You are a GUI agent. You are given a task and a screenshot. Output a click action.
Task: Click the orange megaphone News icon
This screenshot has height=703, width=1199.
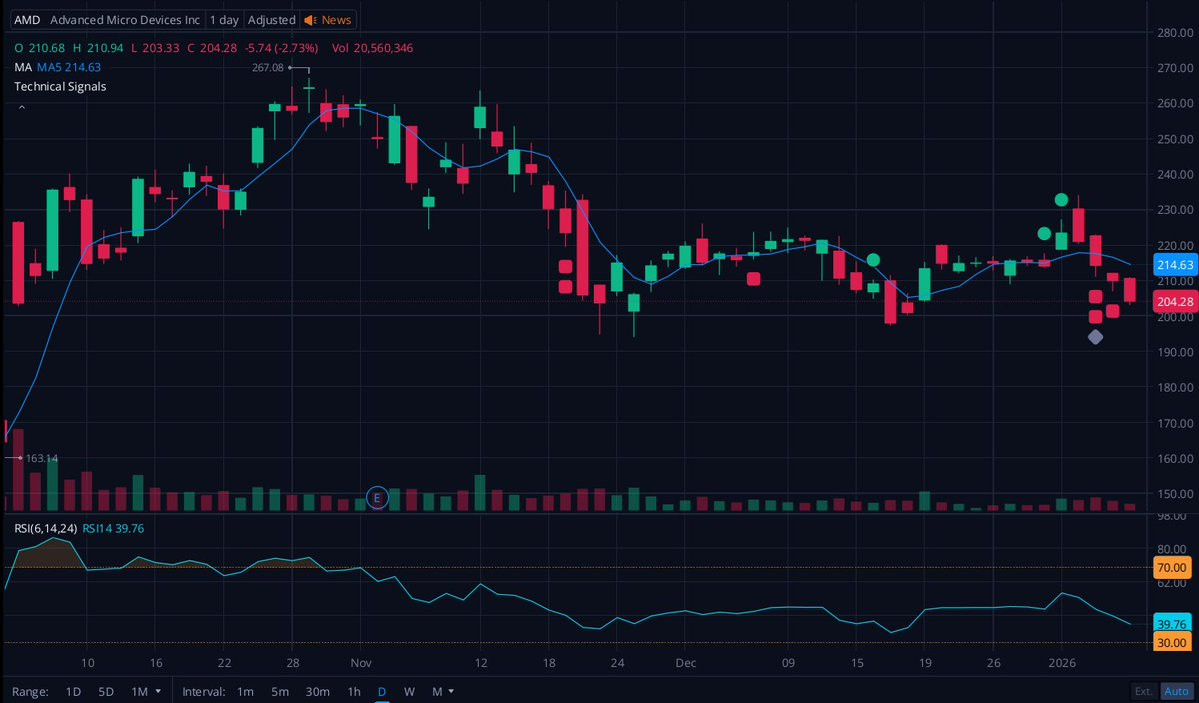(x=310, y=20)
